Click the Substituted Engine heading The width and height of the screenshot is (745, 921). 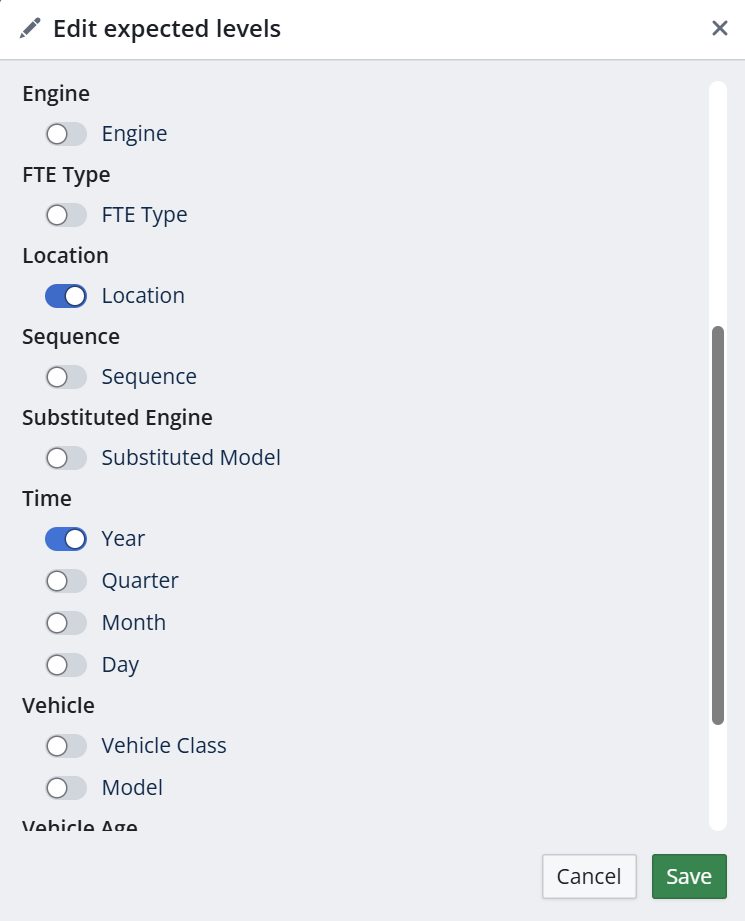coord(117,417)
